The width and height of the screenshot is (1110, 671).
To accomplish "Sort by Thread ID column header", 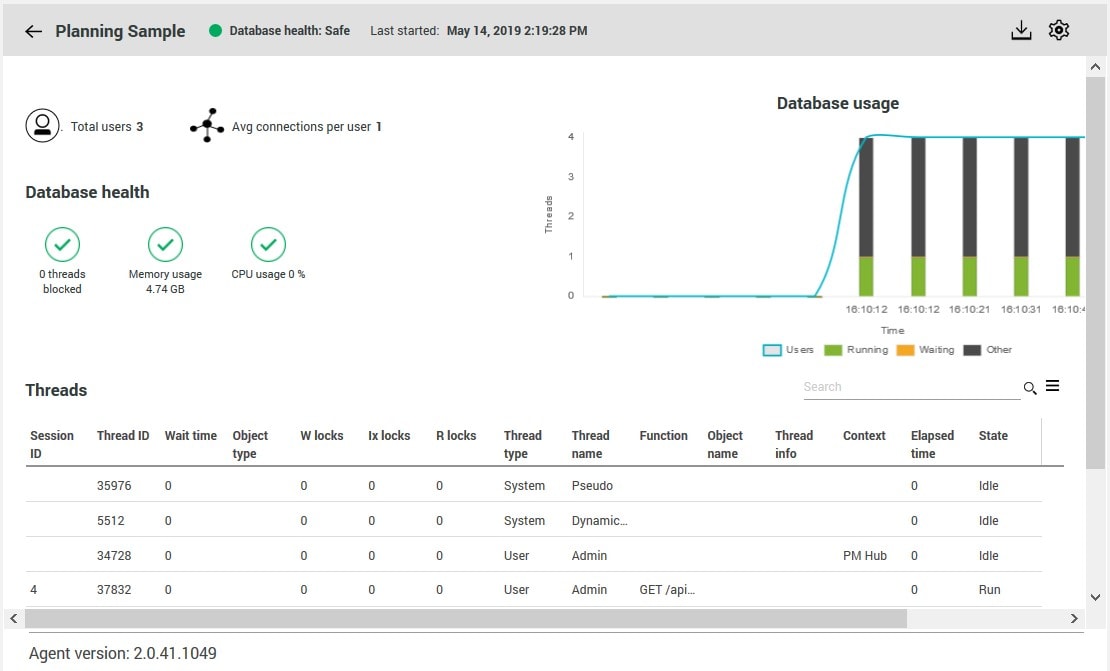I will [123, 436].
